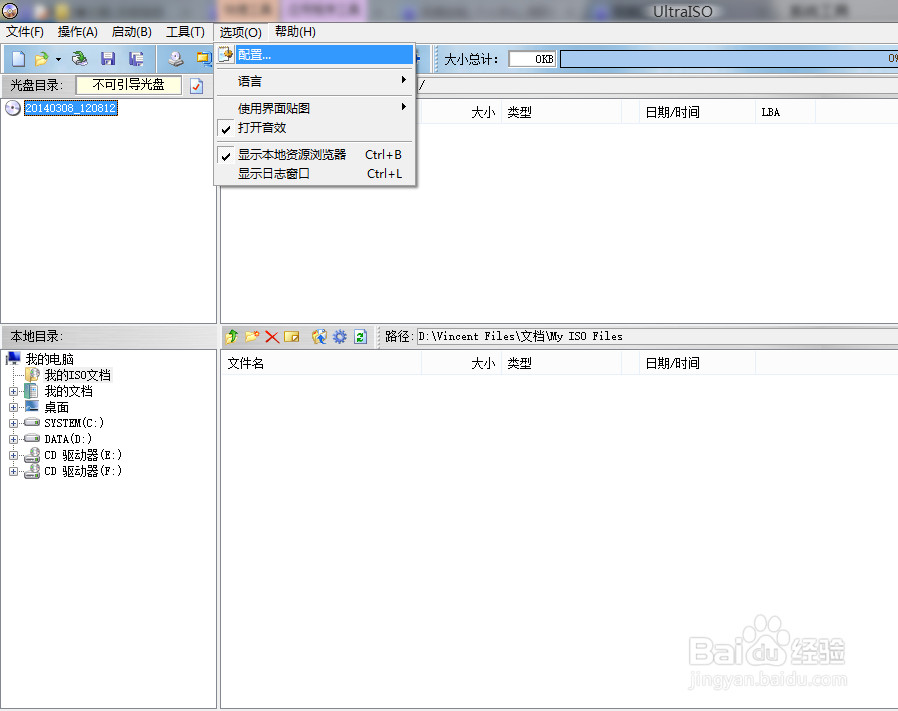898x711 pixels.
Task: Expand the CD 驱动器(E:) tree node
Action: pos(13,455)
